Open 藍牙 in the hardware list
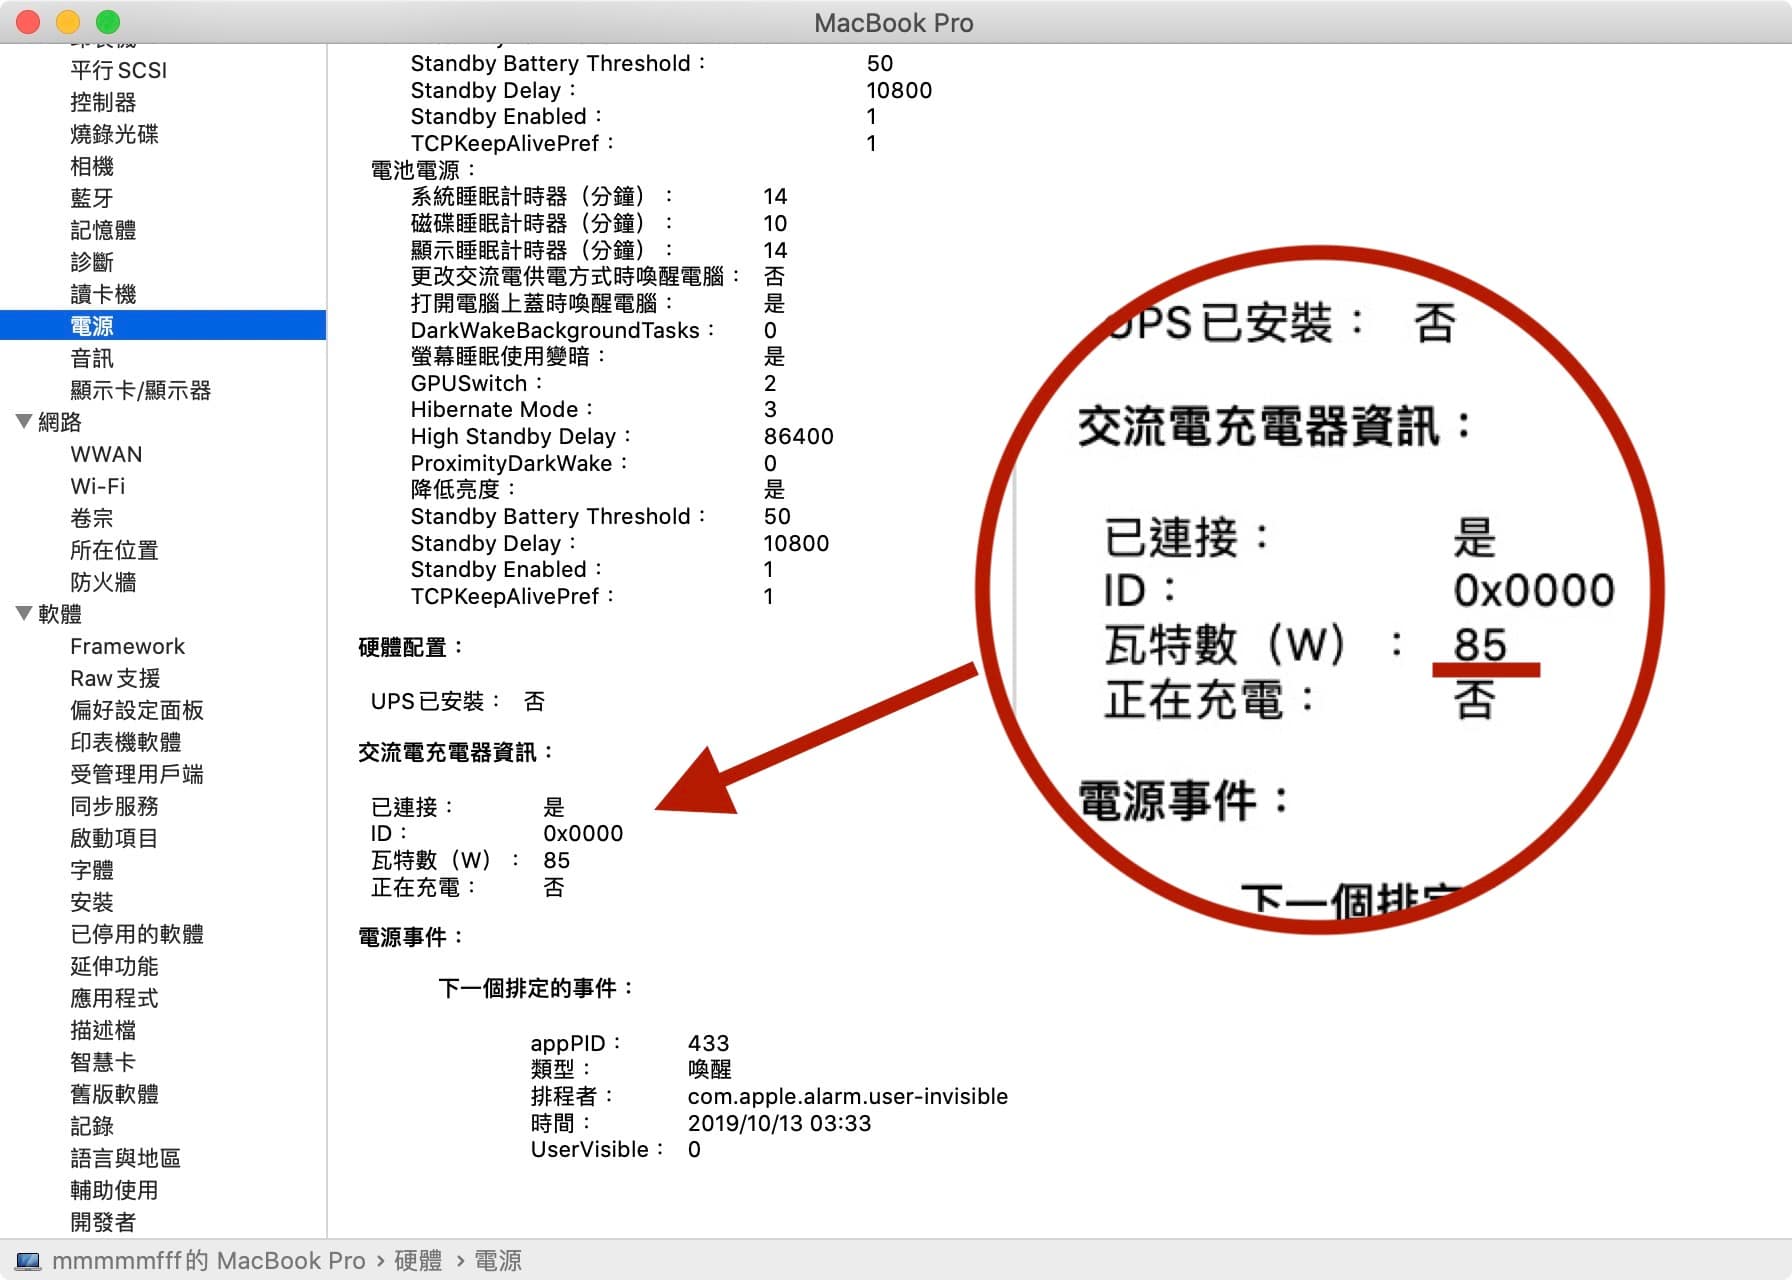Image resolution: width=1792 pixels, height=1280 pixels. pos(92,198)
